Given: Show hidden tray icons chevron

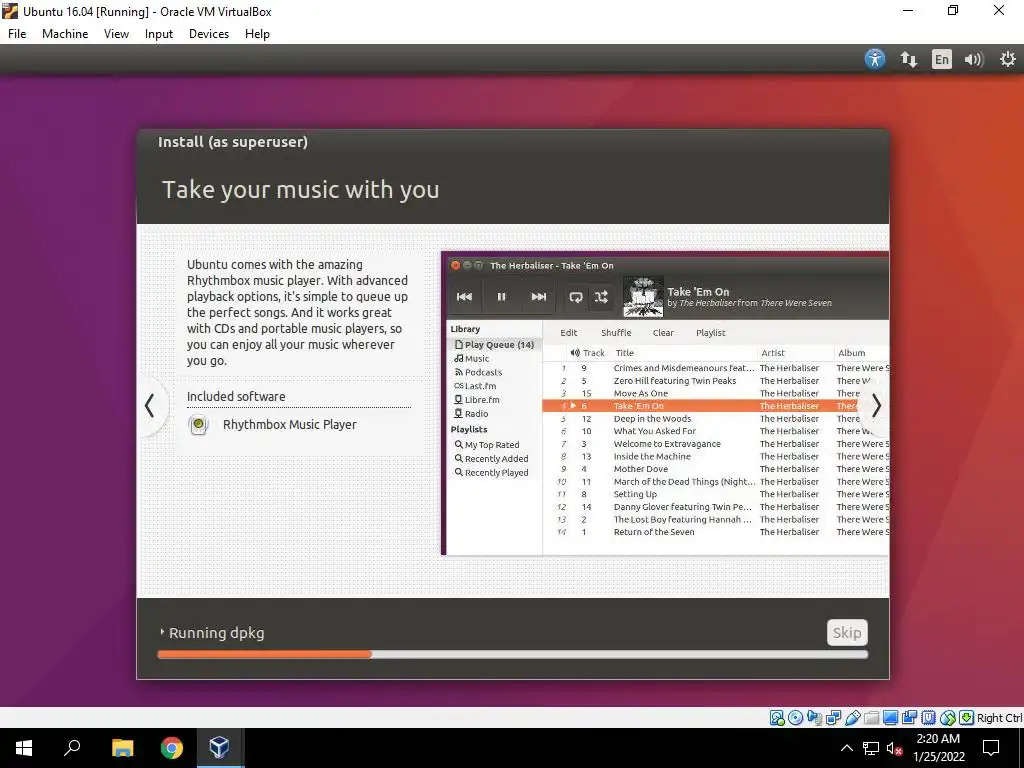Looking at the screenshot, I should (846, 748).
